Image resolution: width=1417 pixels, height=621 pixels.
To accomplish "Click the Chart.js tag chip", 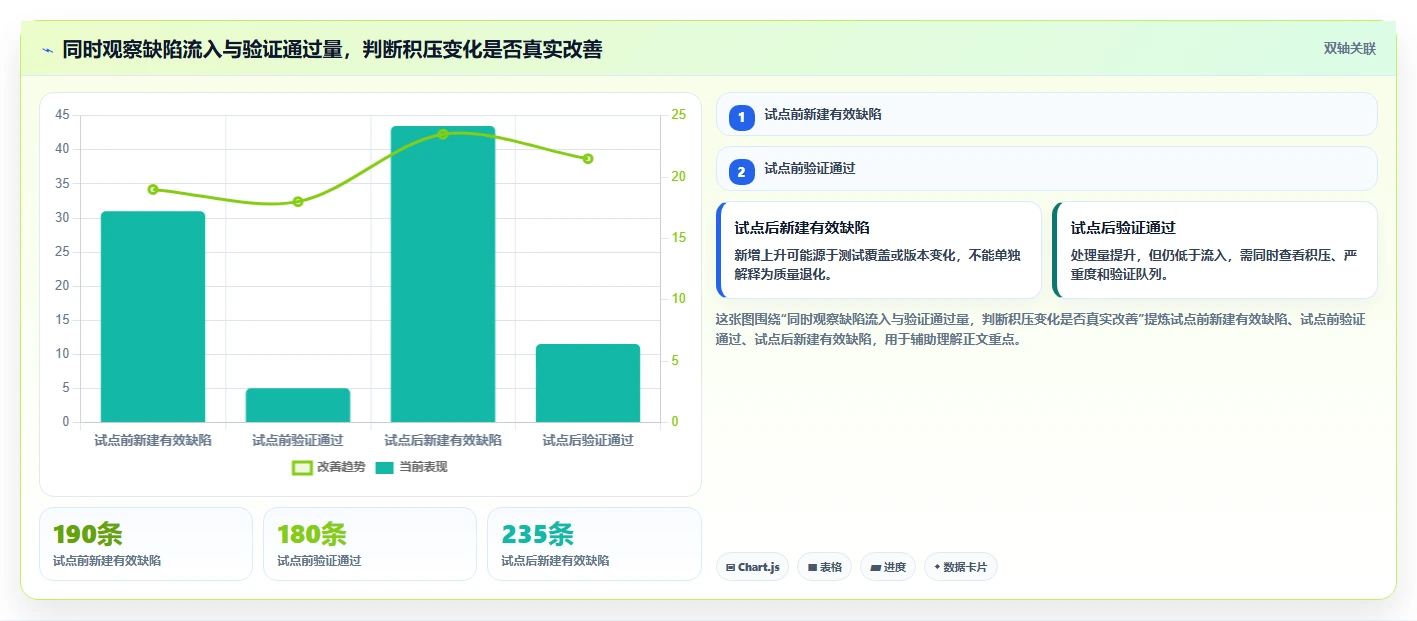I will click(x=752, y=567).
